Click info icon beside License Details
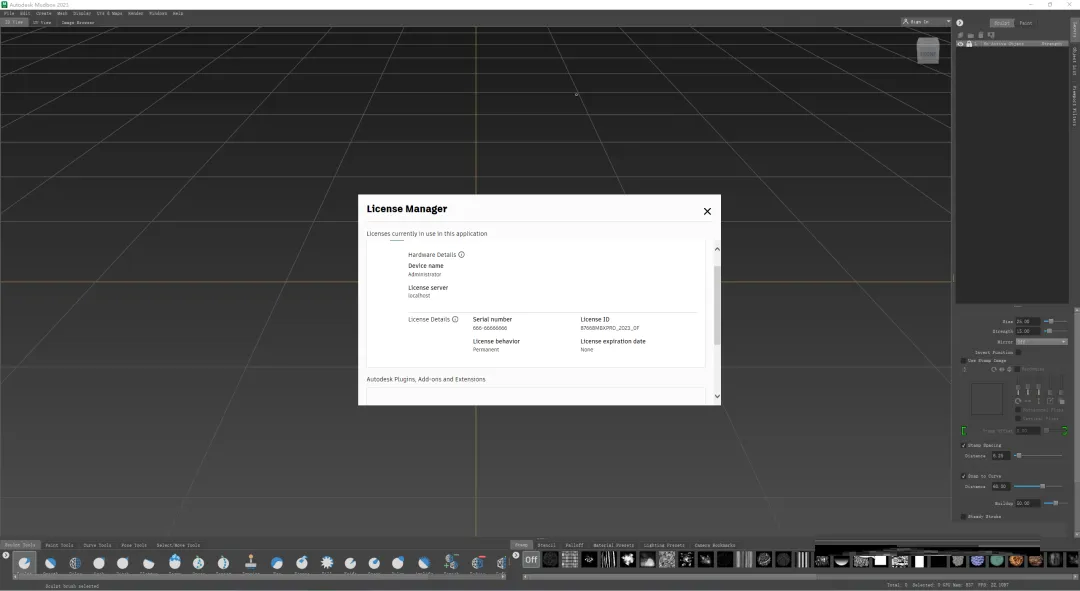Image resolution: width=1080 pixels, height=591 pixels. (x=455, y=320)
